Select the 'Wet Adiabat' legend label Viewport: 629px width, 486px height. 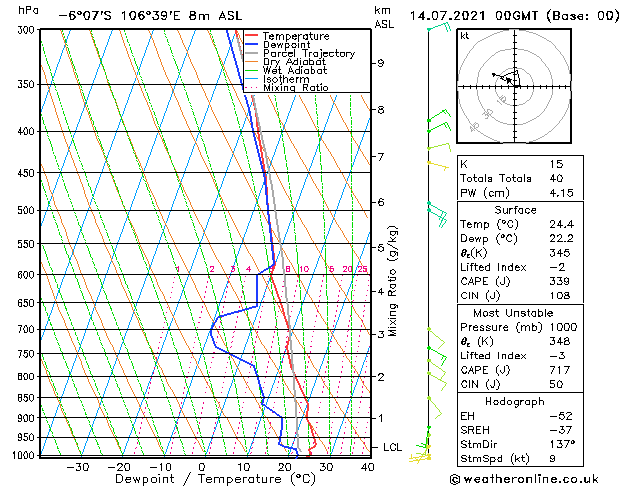pyautogui.click(x=295, y=71)
